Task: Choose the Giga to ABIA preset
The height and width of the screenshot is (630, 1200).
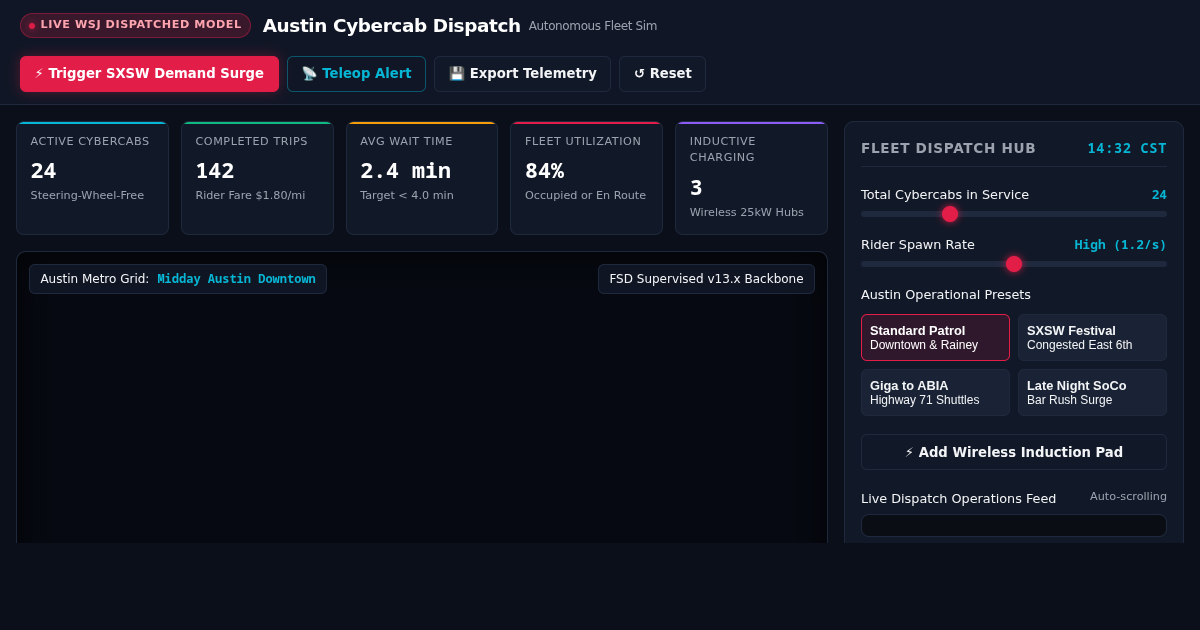Action: coord(935,393)
